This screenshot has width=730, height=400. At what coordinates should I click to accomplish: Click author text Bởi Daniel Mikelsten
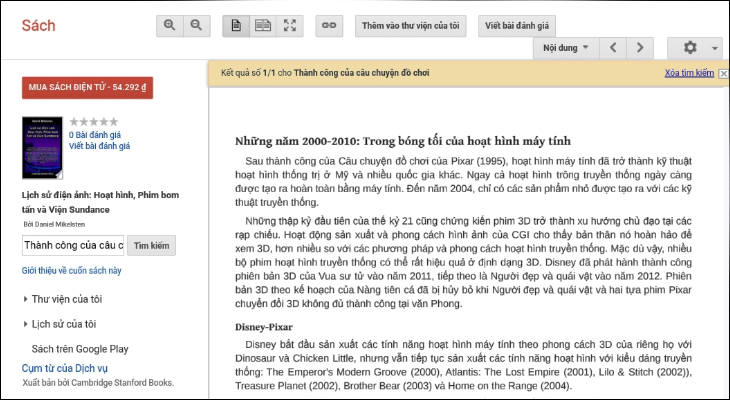(x=54, y=224)
